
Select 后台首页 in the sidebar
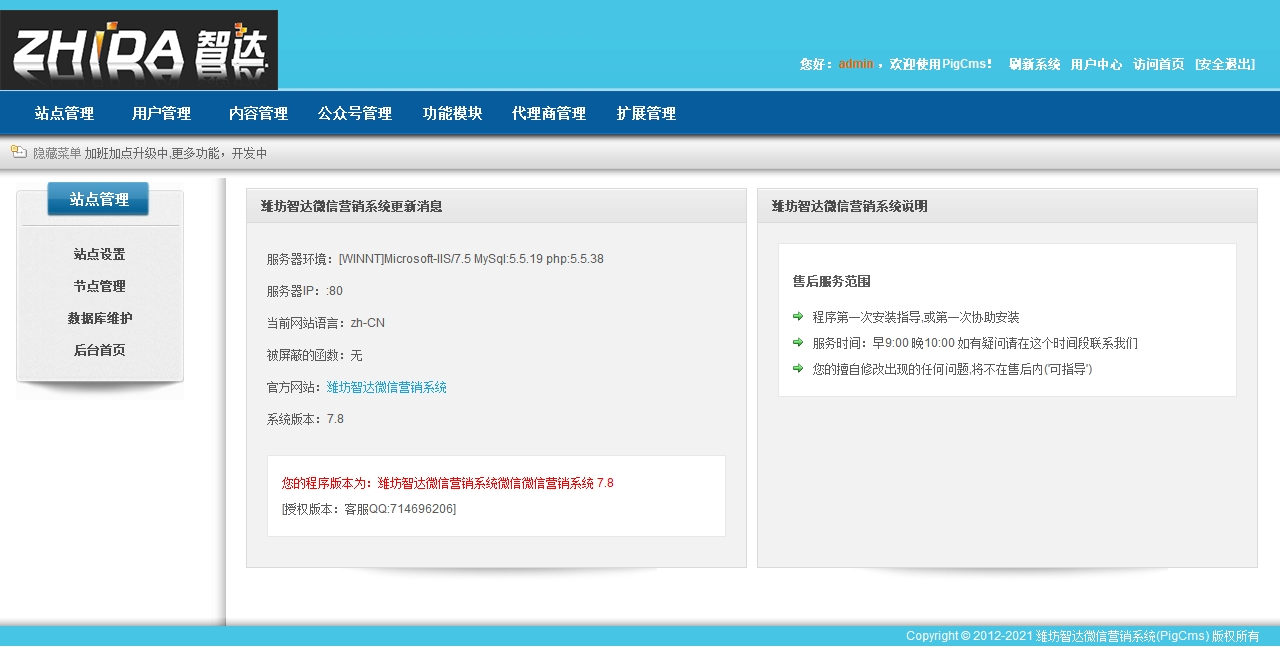99,350
